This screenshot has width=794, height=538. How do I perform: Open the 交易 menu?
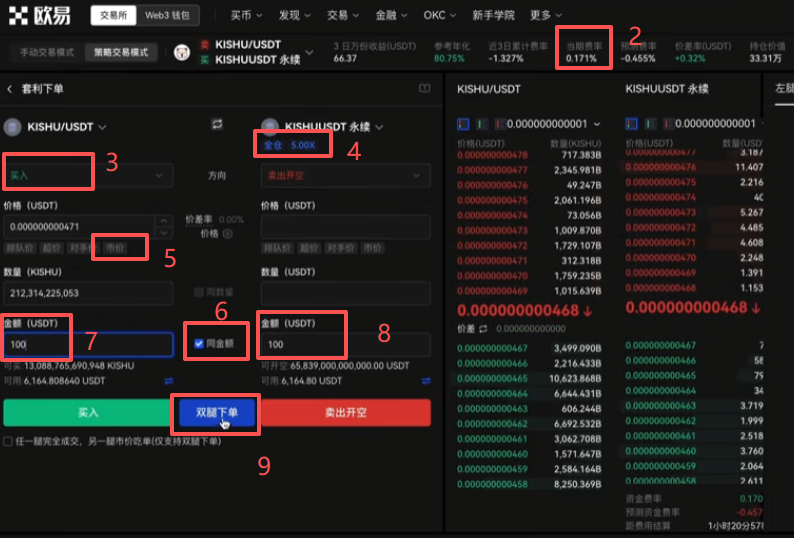coord(342,15)
